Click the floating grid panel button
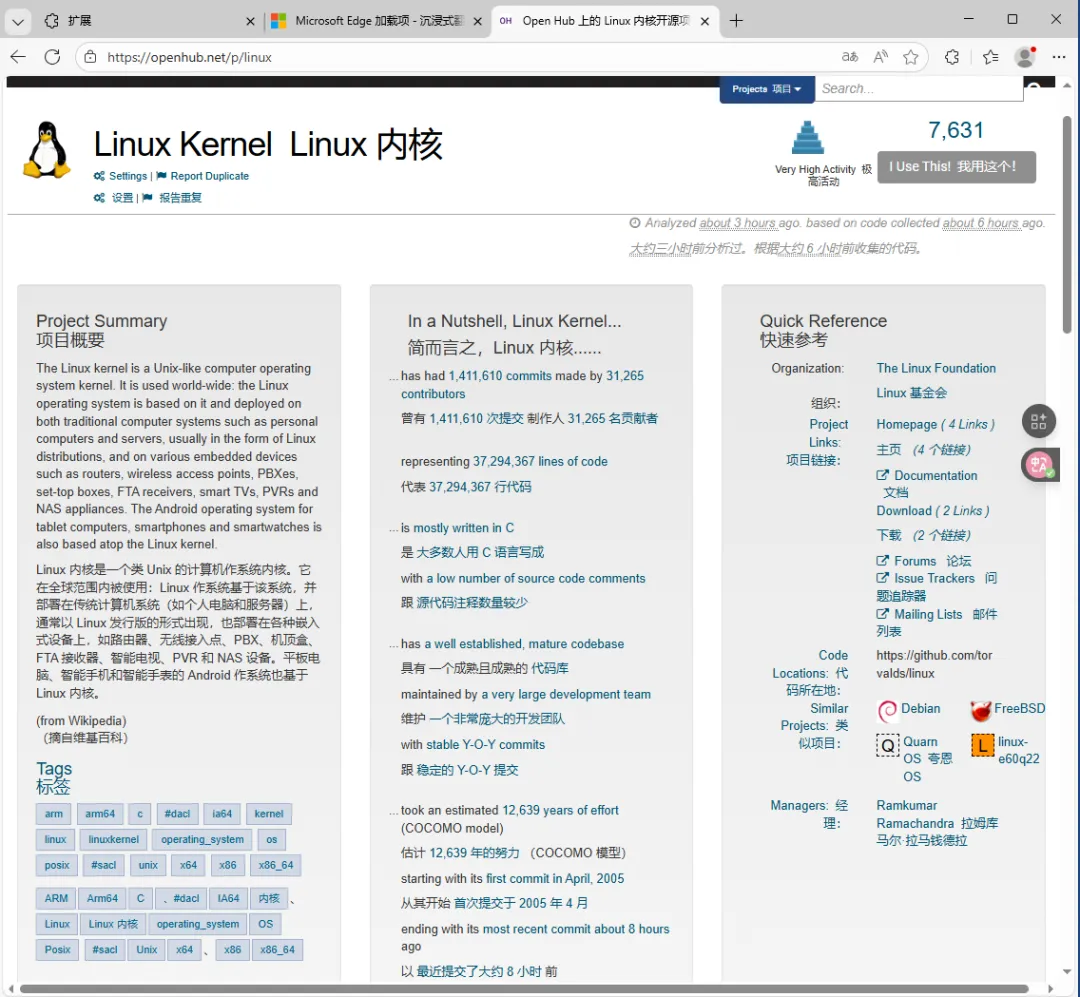Screen dimensions: 1080x997 click(x=1039, y=421)
